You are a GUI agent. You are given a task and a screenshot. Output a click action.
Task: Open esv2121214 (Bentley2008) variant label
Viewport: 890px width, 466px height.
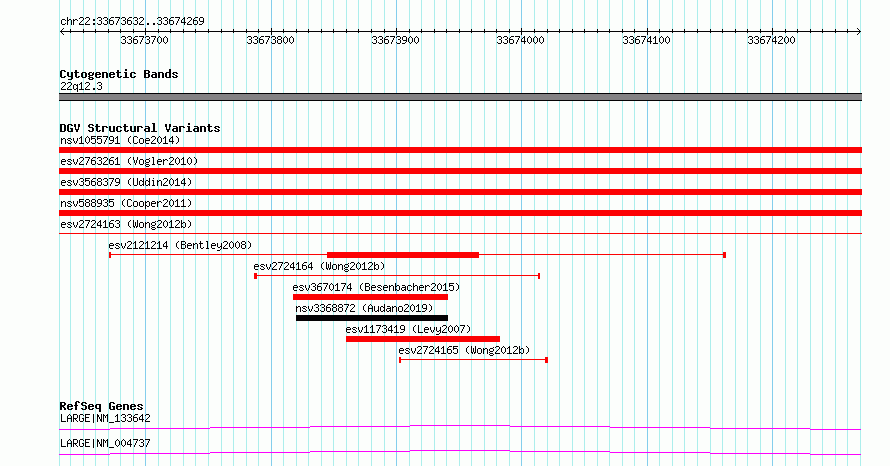tap(180, 245)
